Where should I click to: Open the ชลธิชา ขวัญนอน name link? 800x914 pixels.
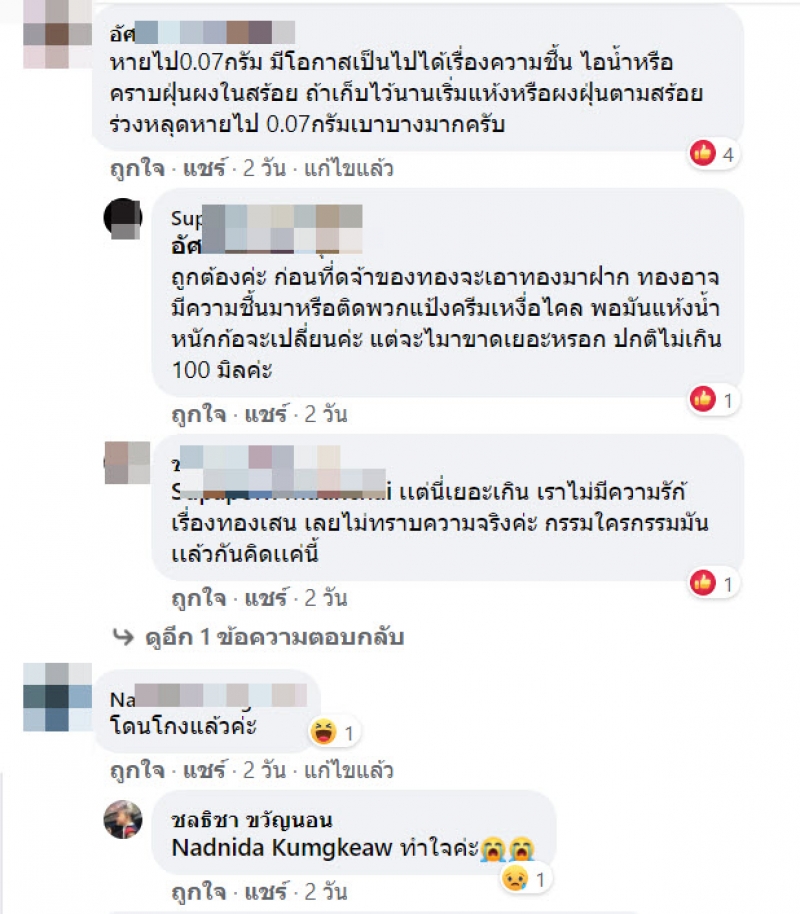[x=252, y=820]
